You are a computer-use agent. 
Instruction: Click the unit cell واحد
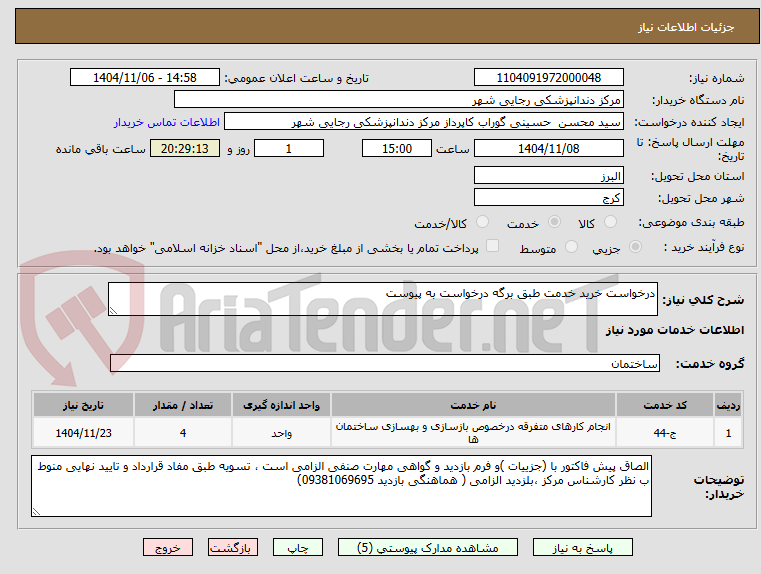click(x=281, y=433)
